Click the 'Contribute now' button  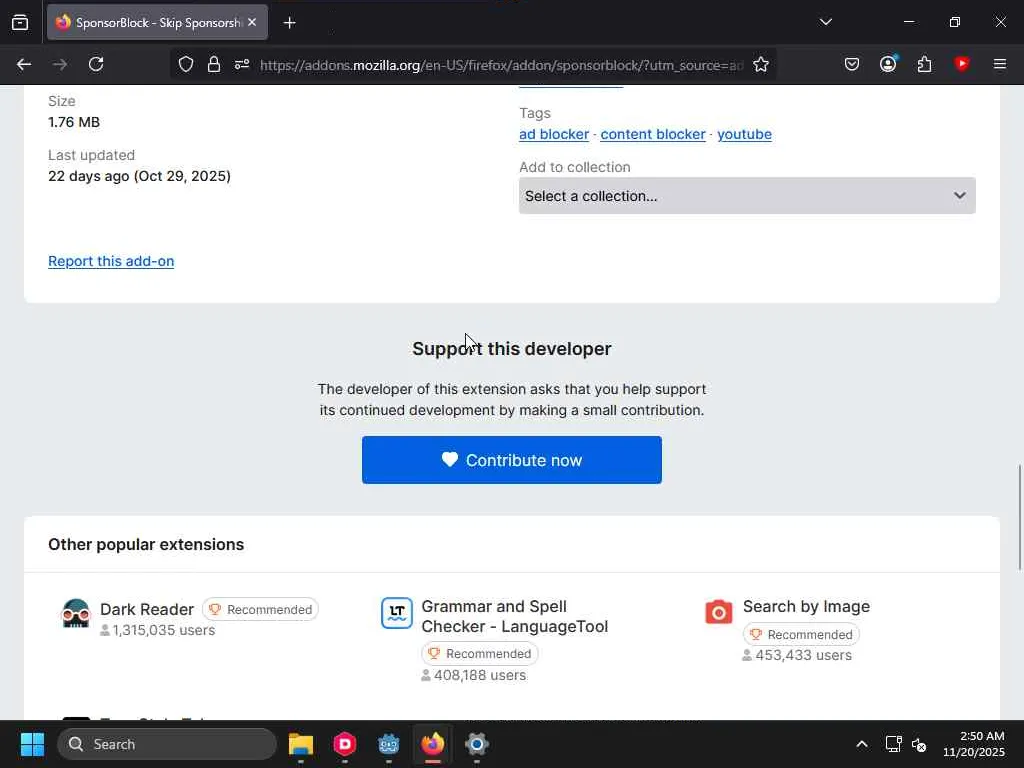512,460
